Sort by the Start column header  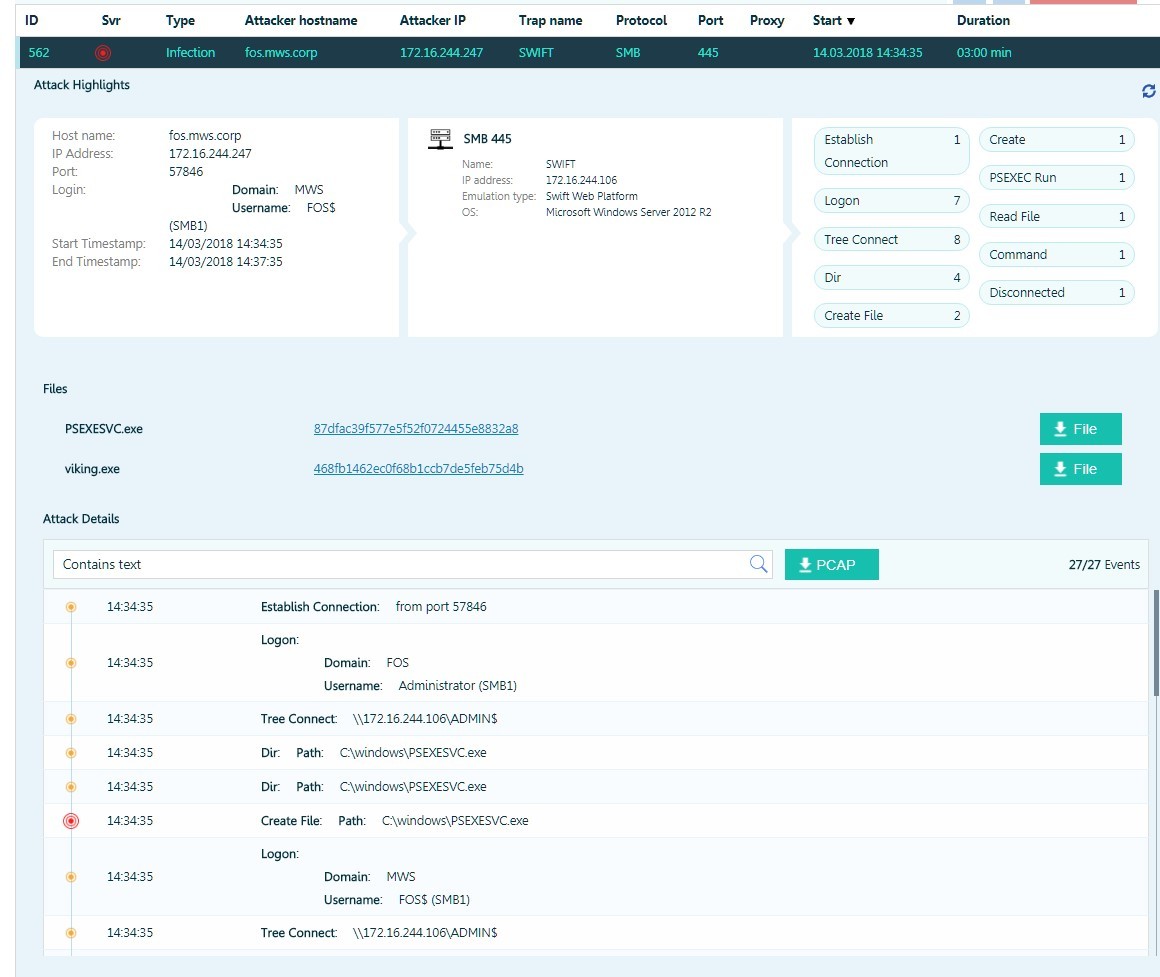[833, 20]
